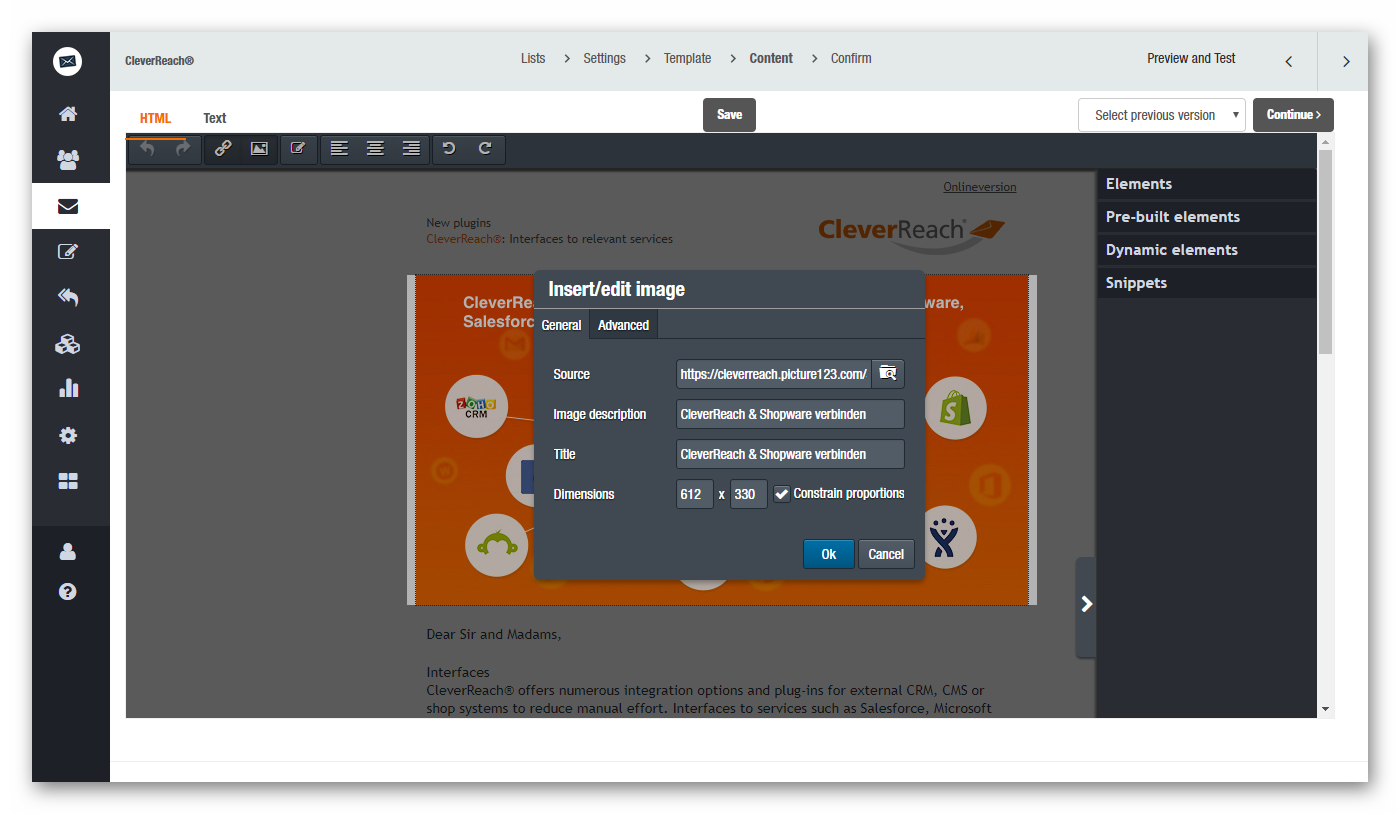Click the Source URL input field
Viewport: 1400px width, 814px height.
[x=774, y=374]
